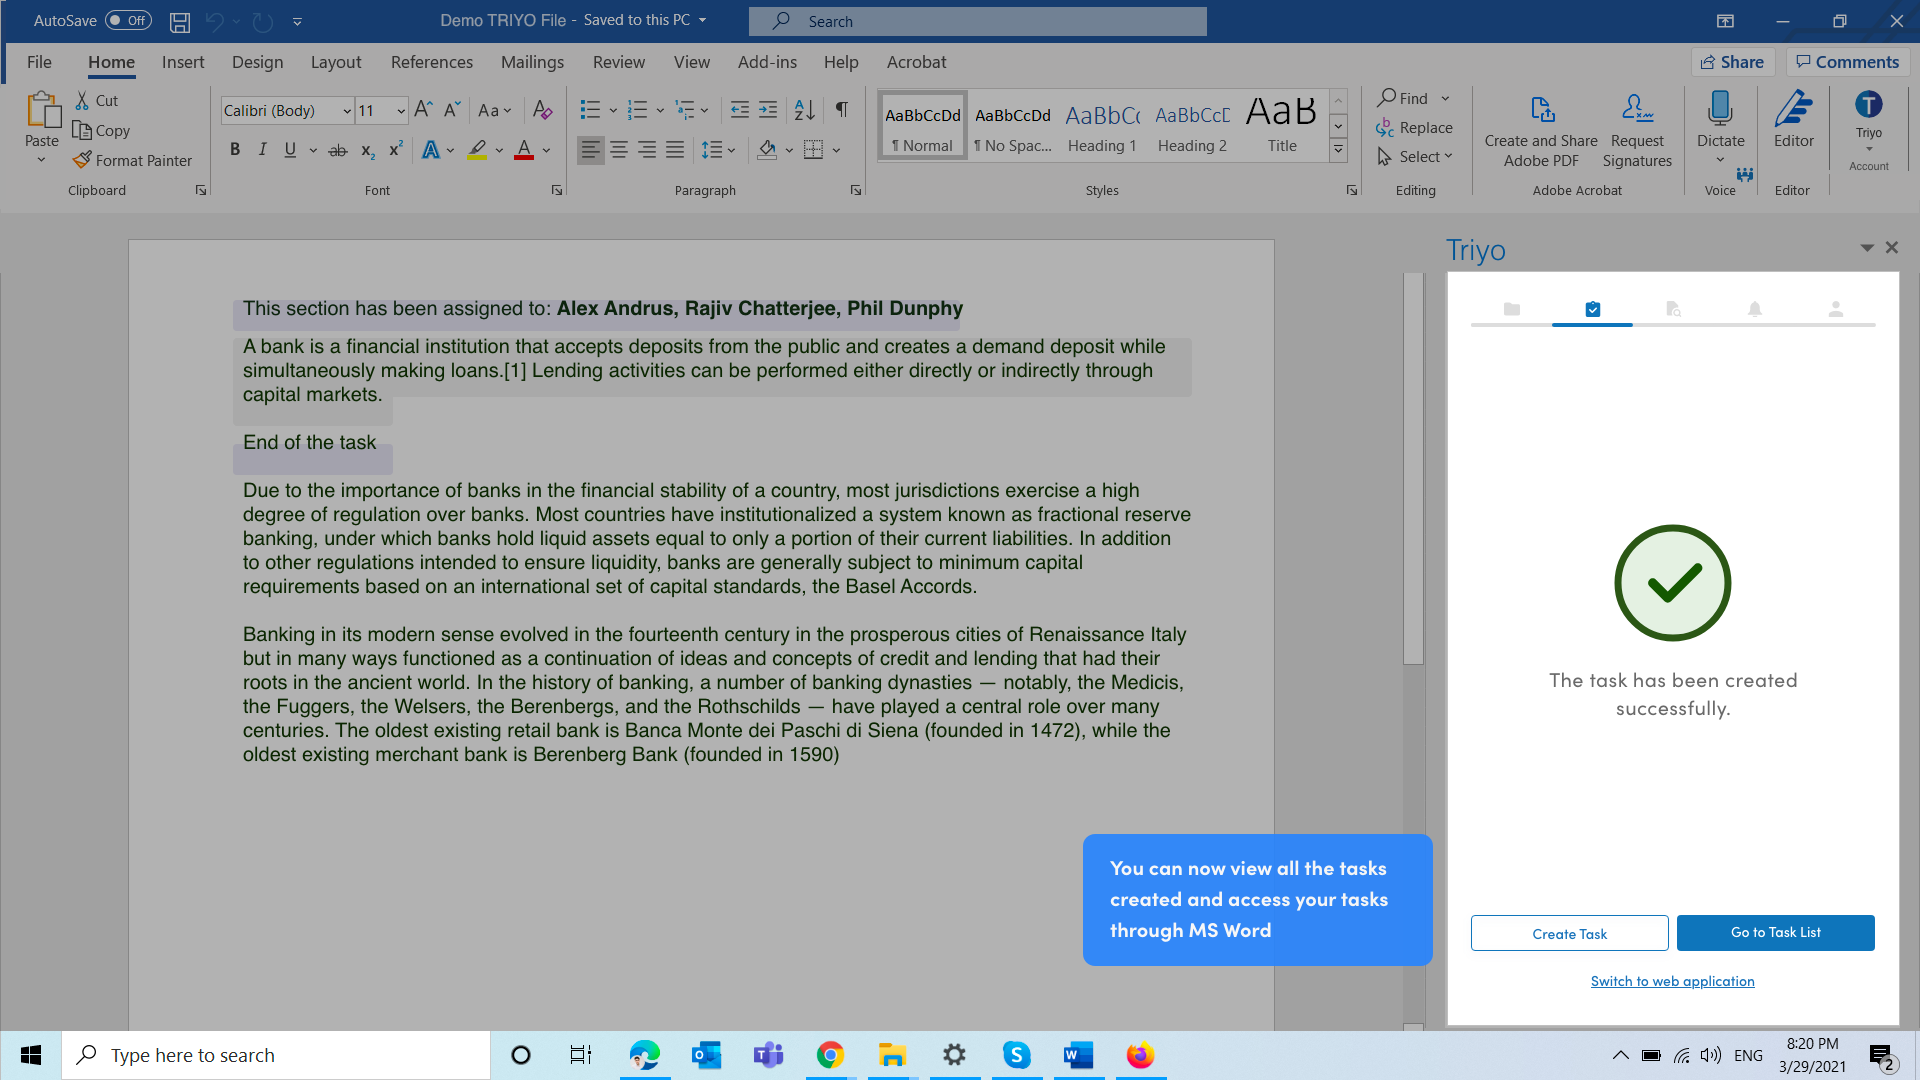
Task: Click the Copy command
Action: coord(101,130)
